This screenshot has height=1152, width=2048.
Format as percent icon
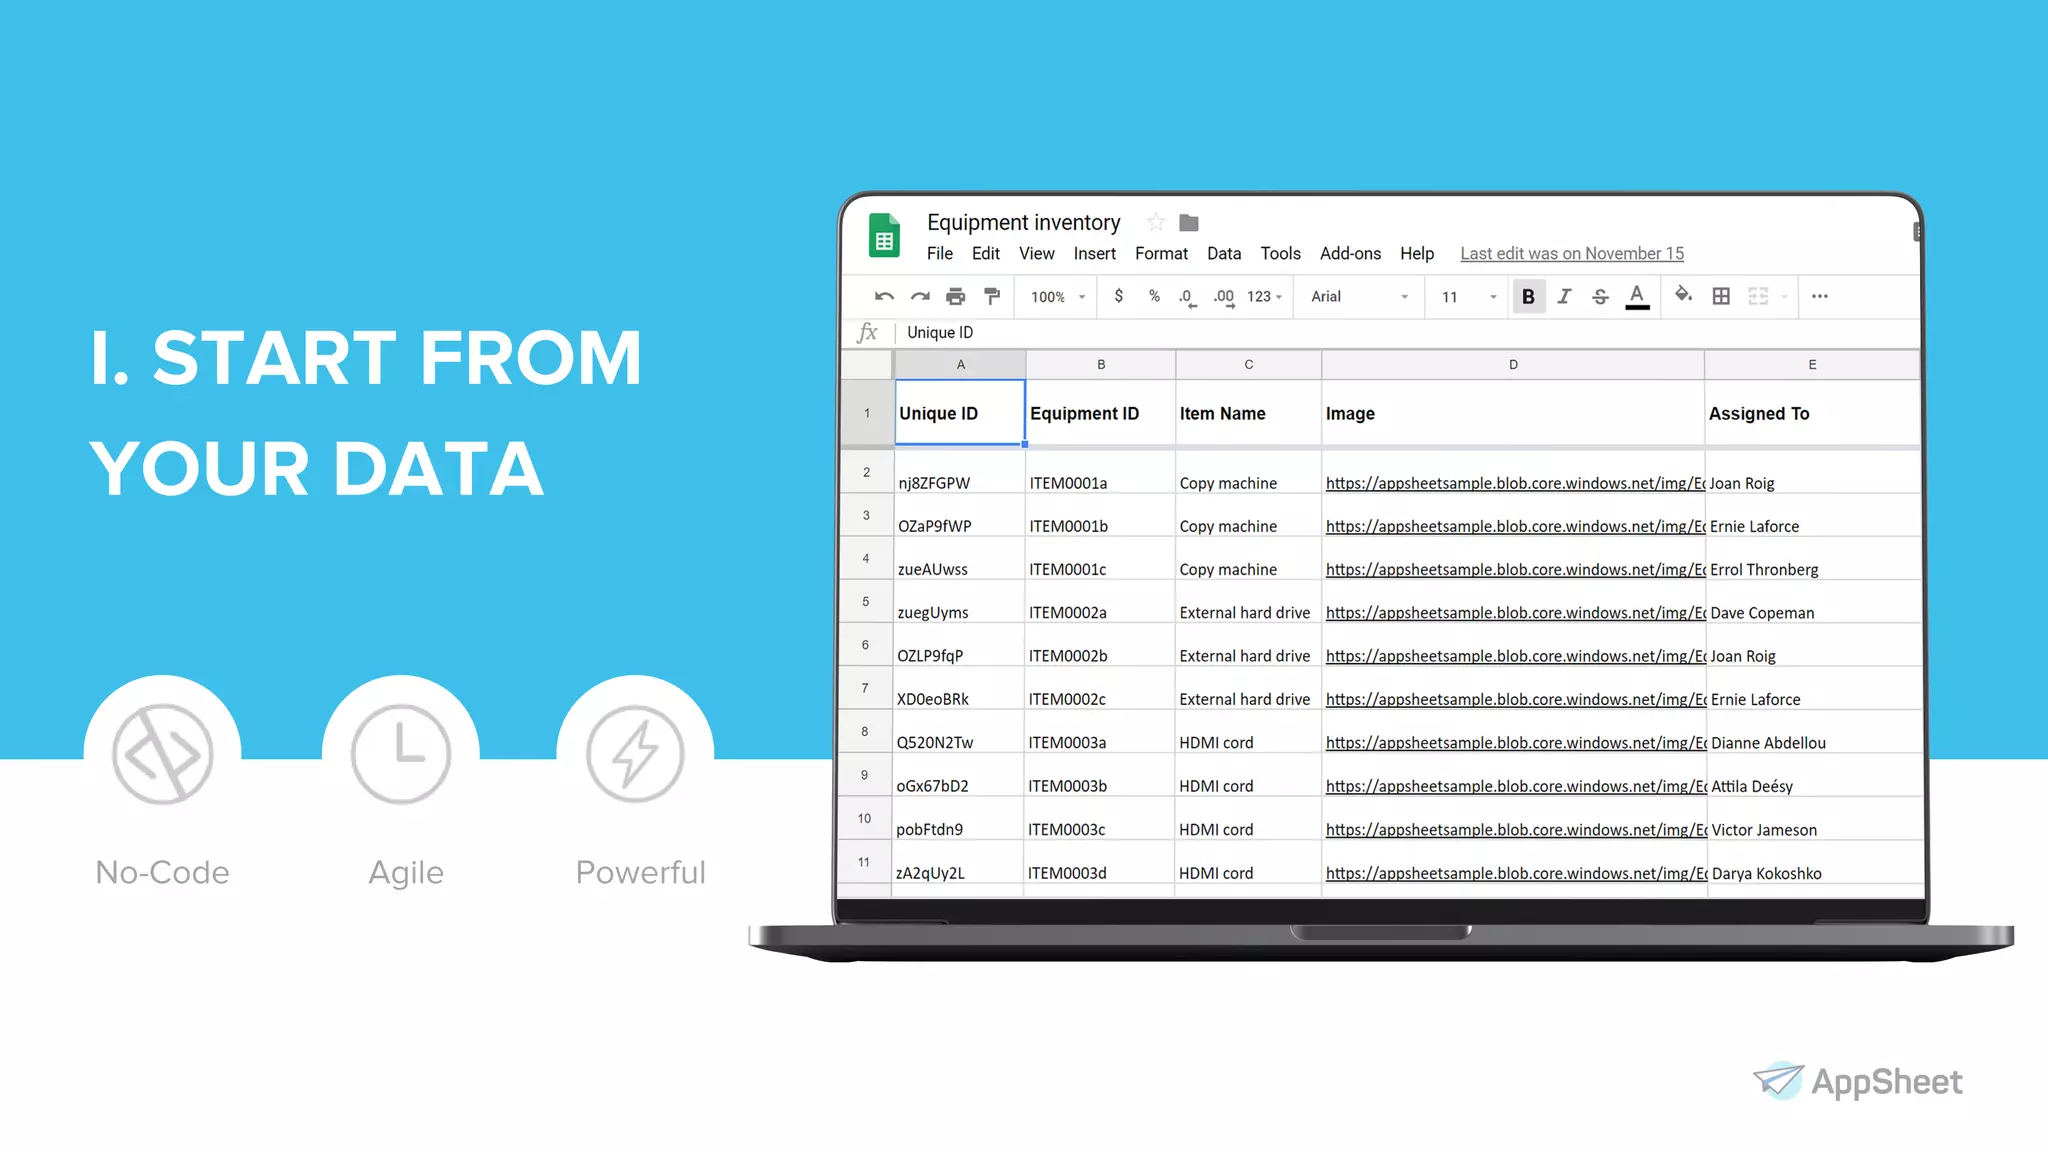[x=1154, y=296]
